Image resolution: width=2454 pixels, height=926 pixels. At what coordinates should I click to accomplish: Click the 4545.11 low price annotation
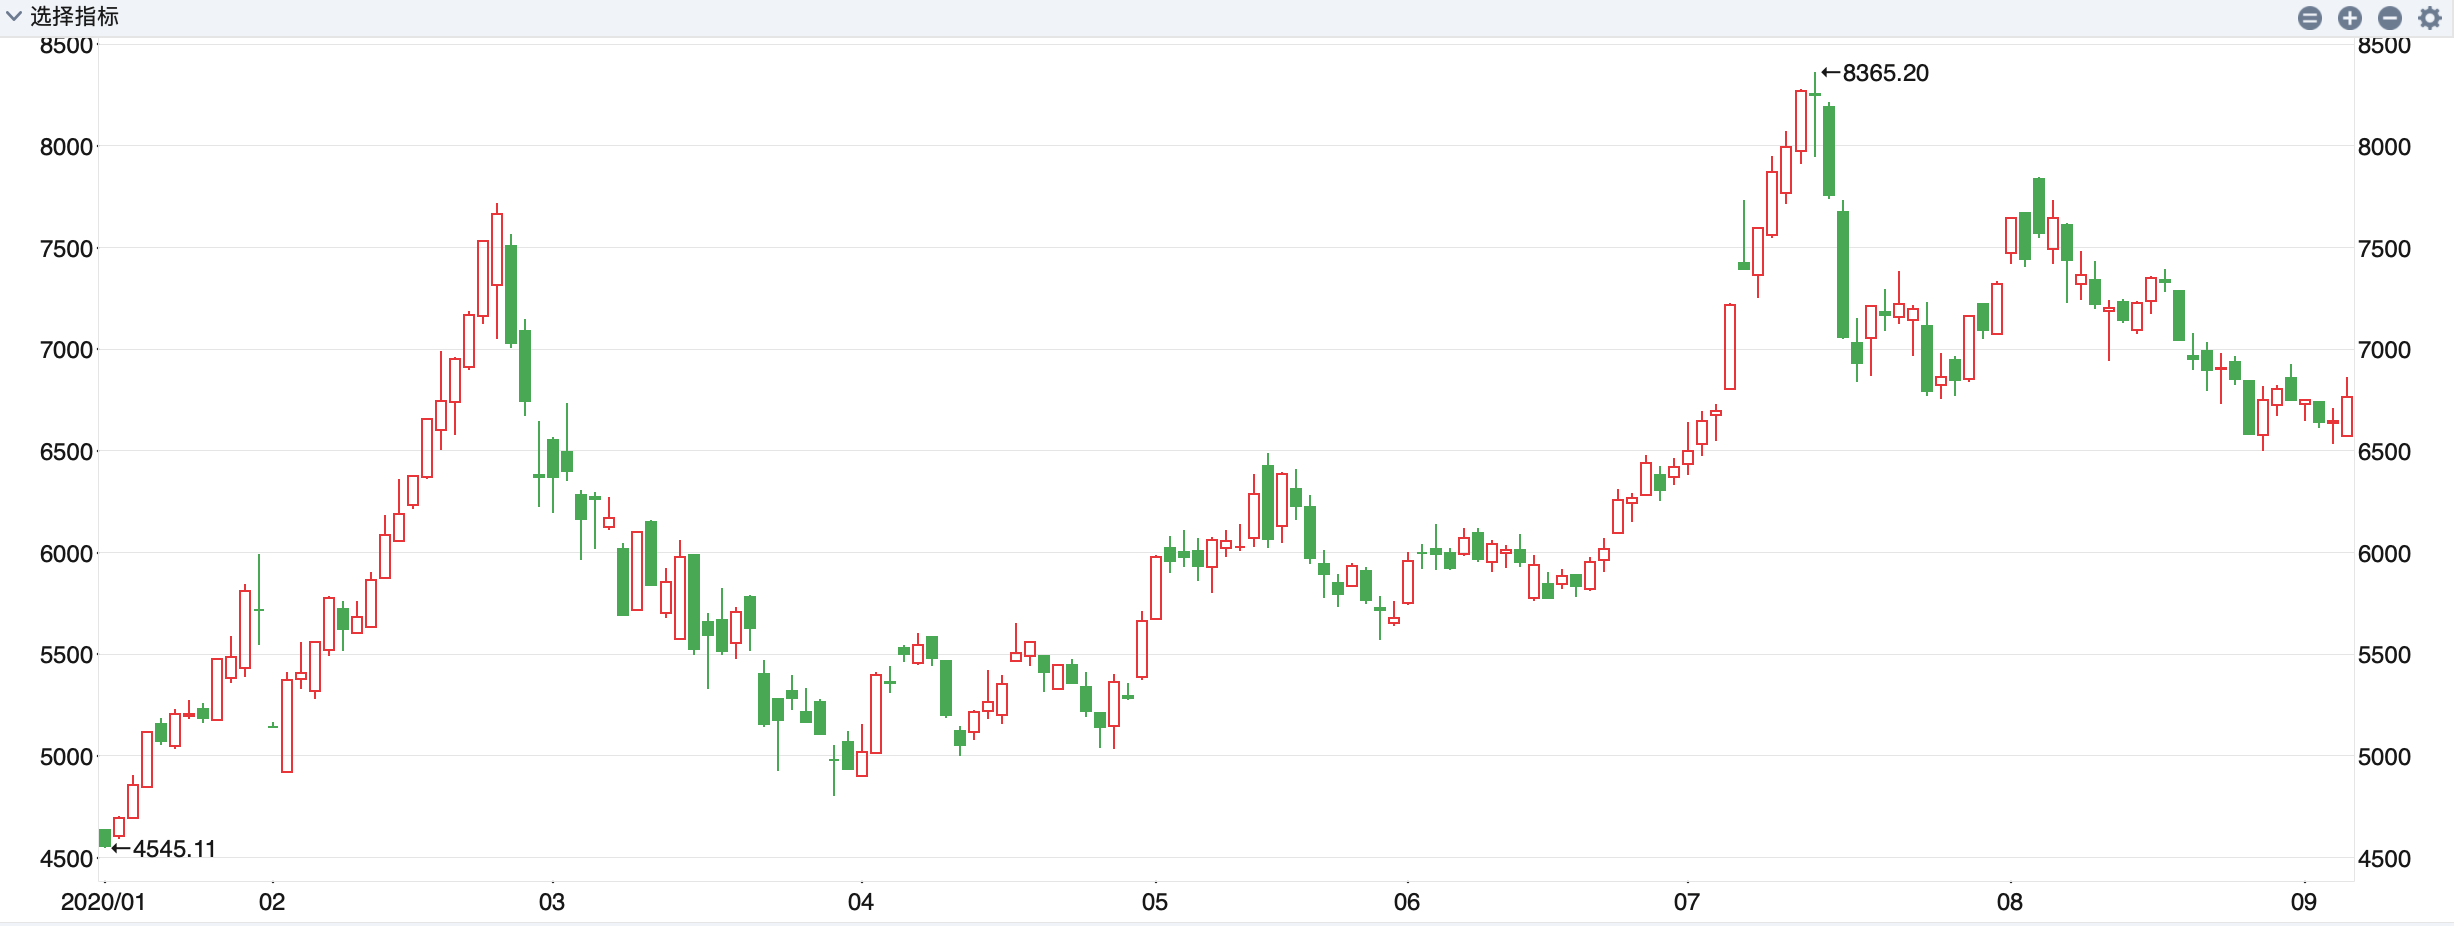pos(173,849)
